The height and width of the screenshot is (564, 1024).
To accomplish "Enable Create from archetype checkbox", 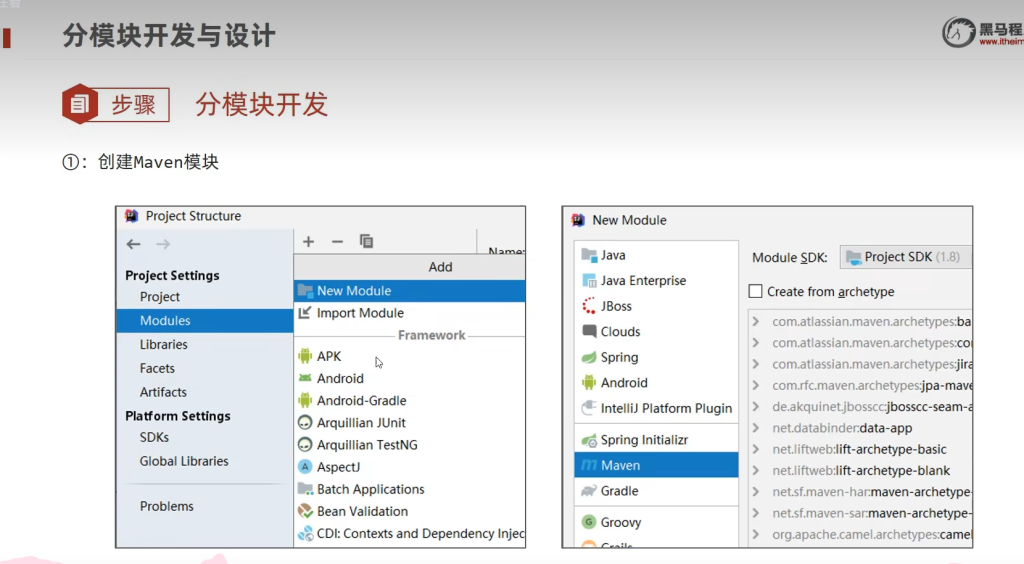I will (x=756, y=292).
